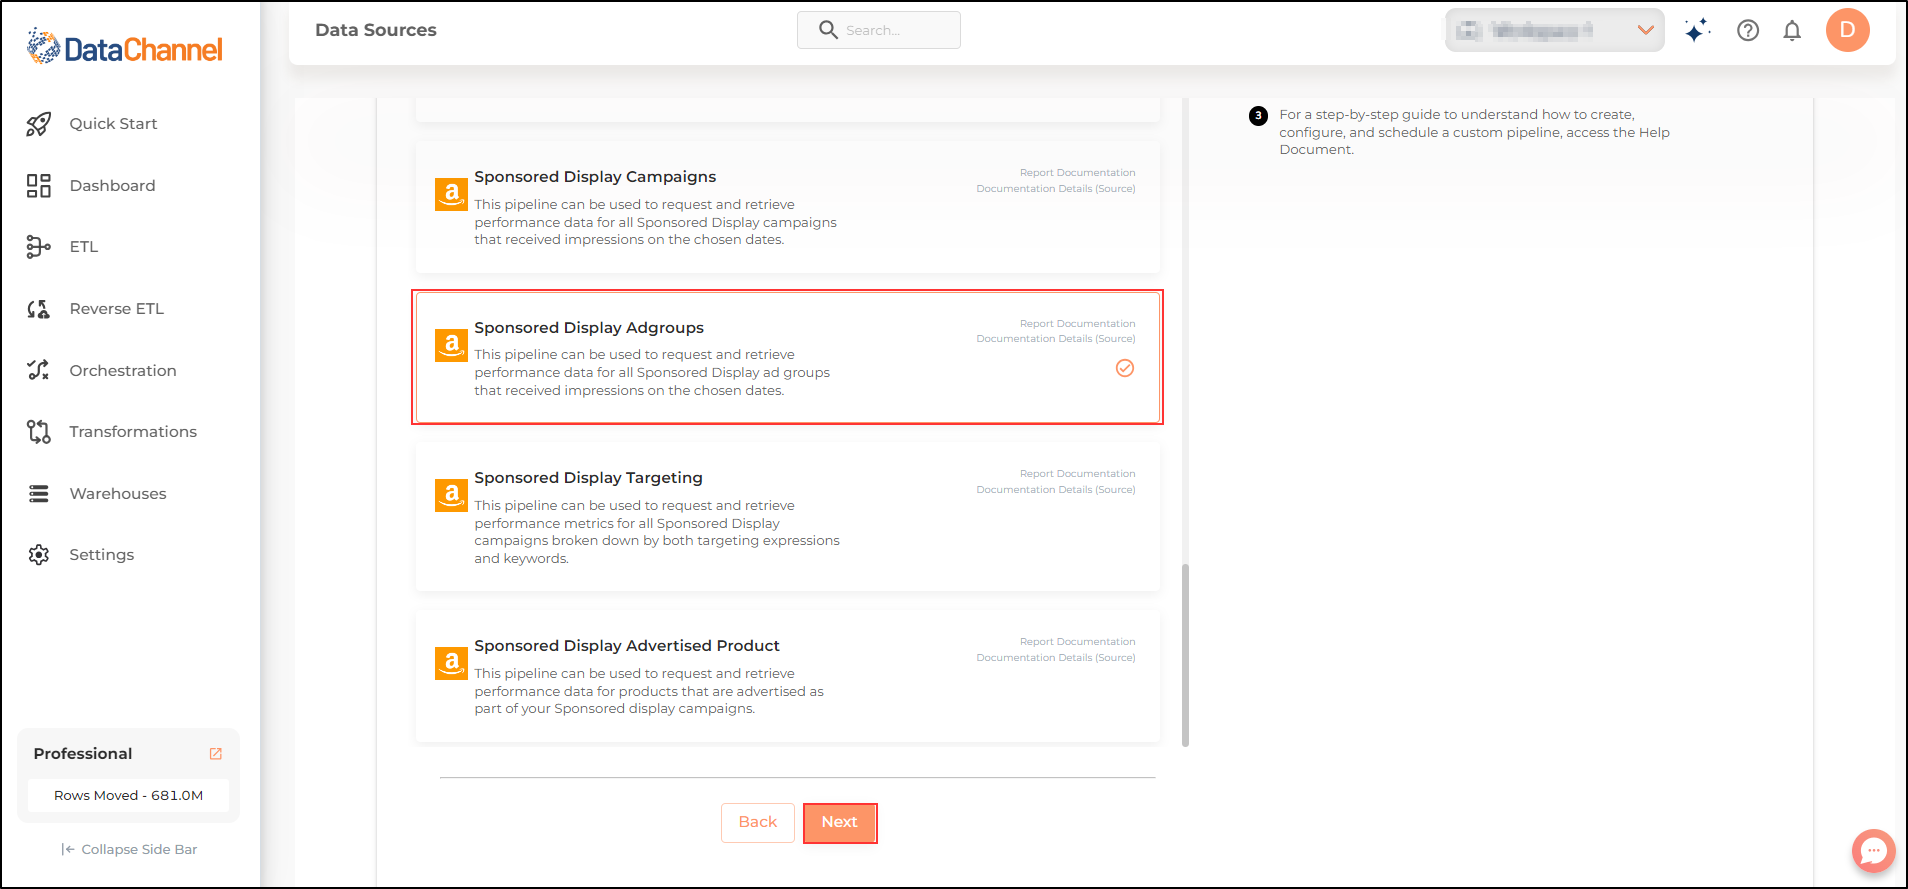Expand the workspace selector dropdown
Screen dimensions: 1908x889
point(1554,30)
